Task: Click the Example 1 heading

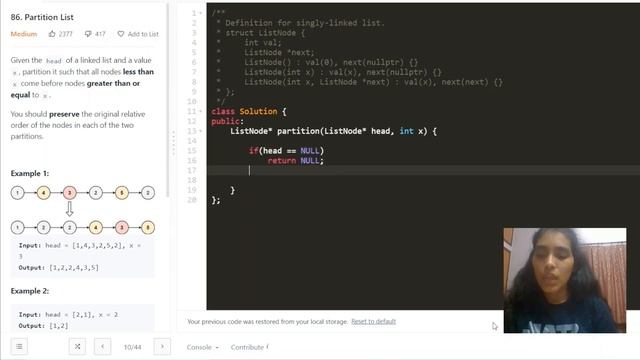Action: click(30, 173)
